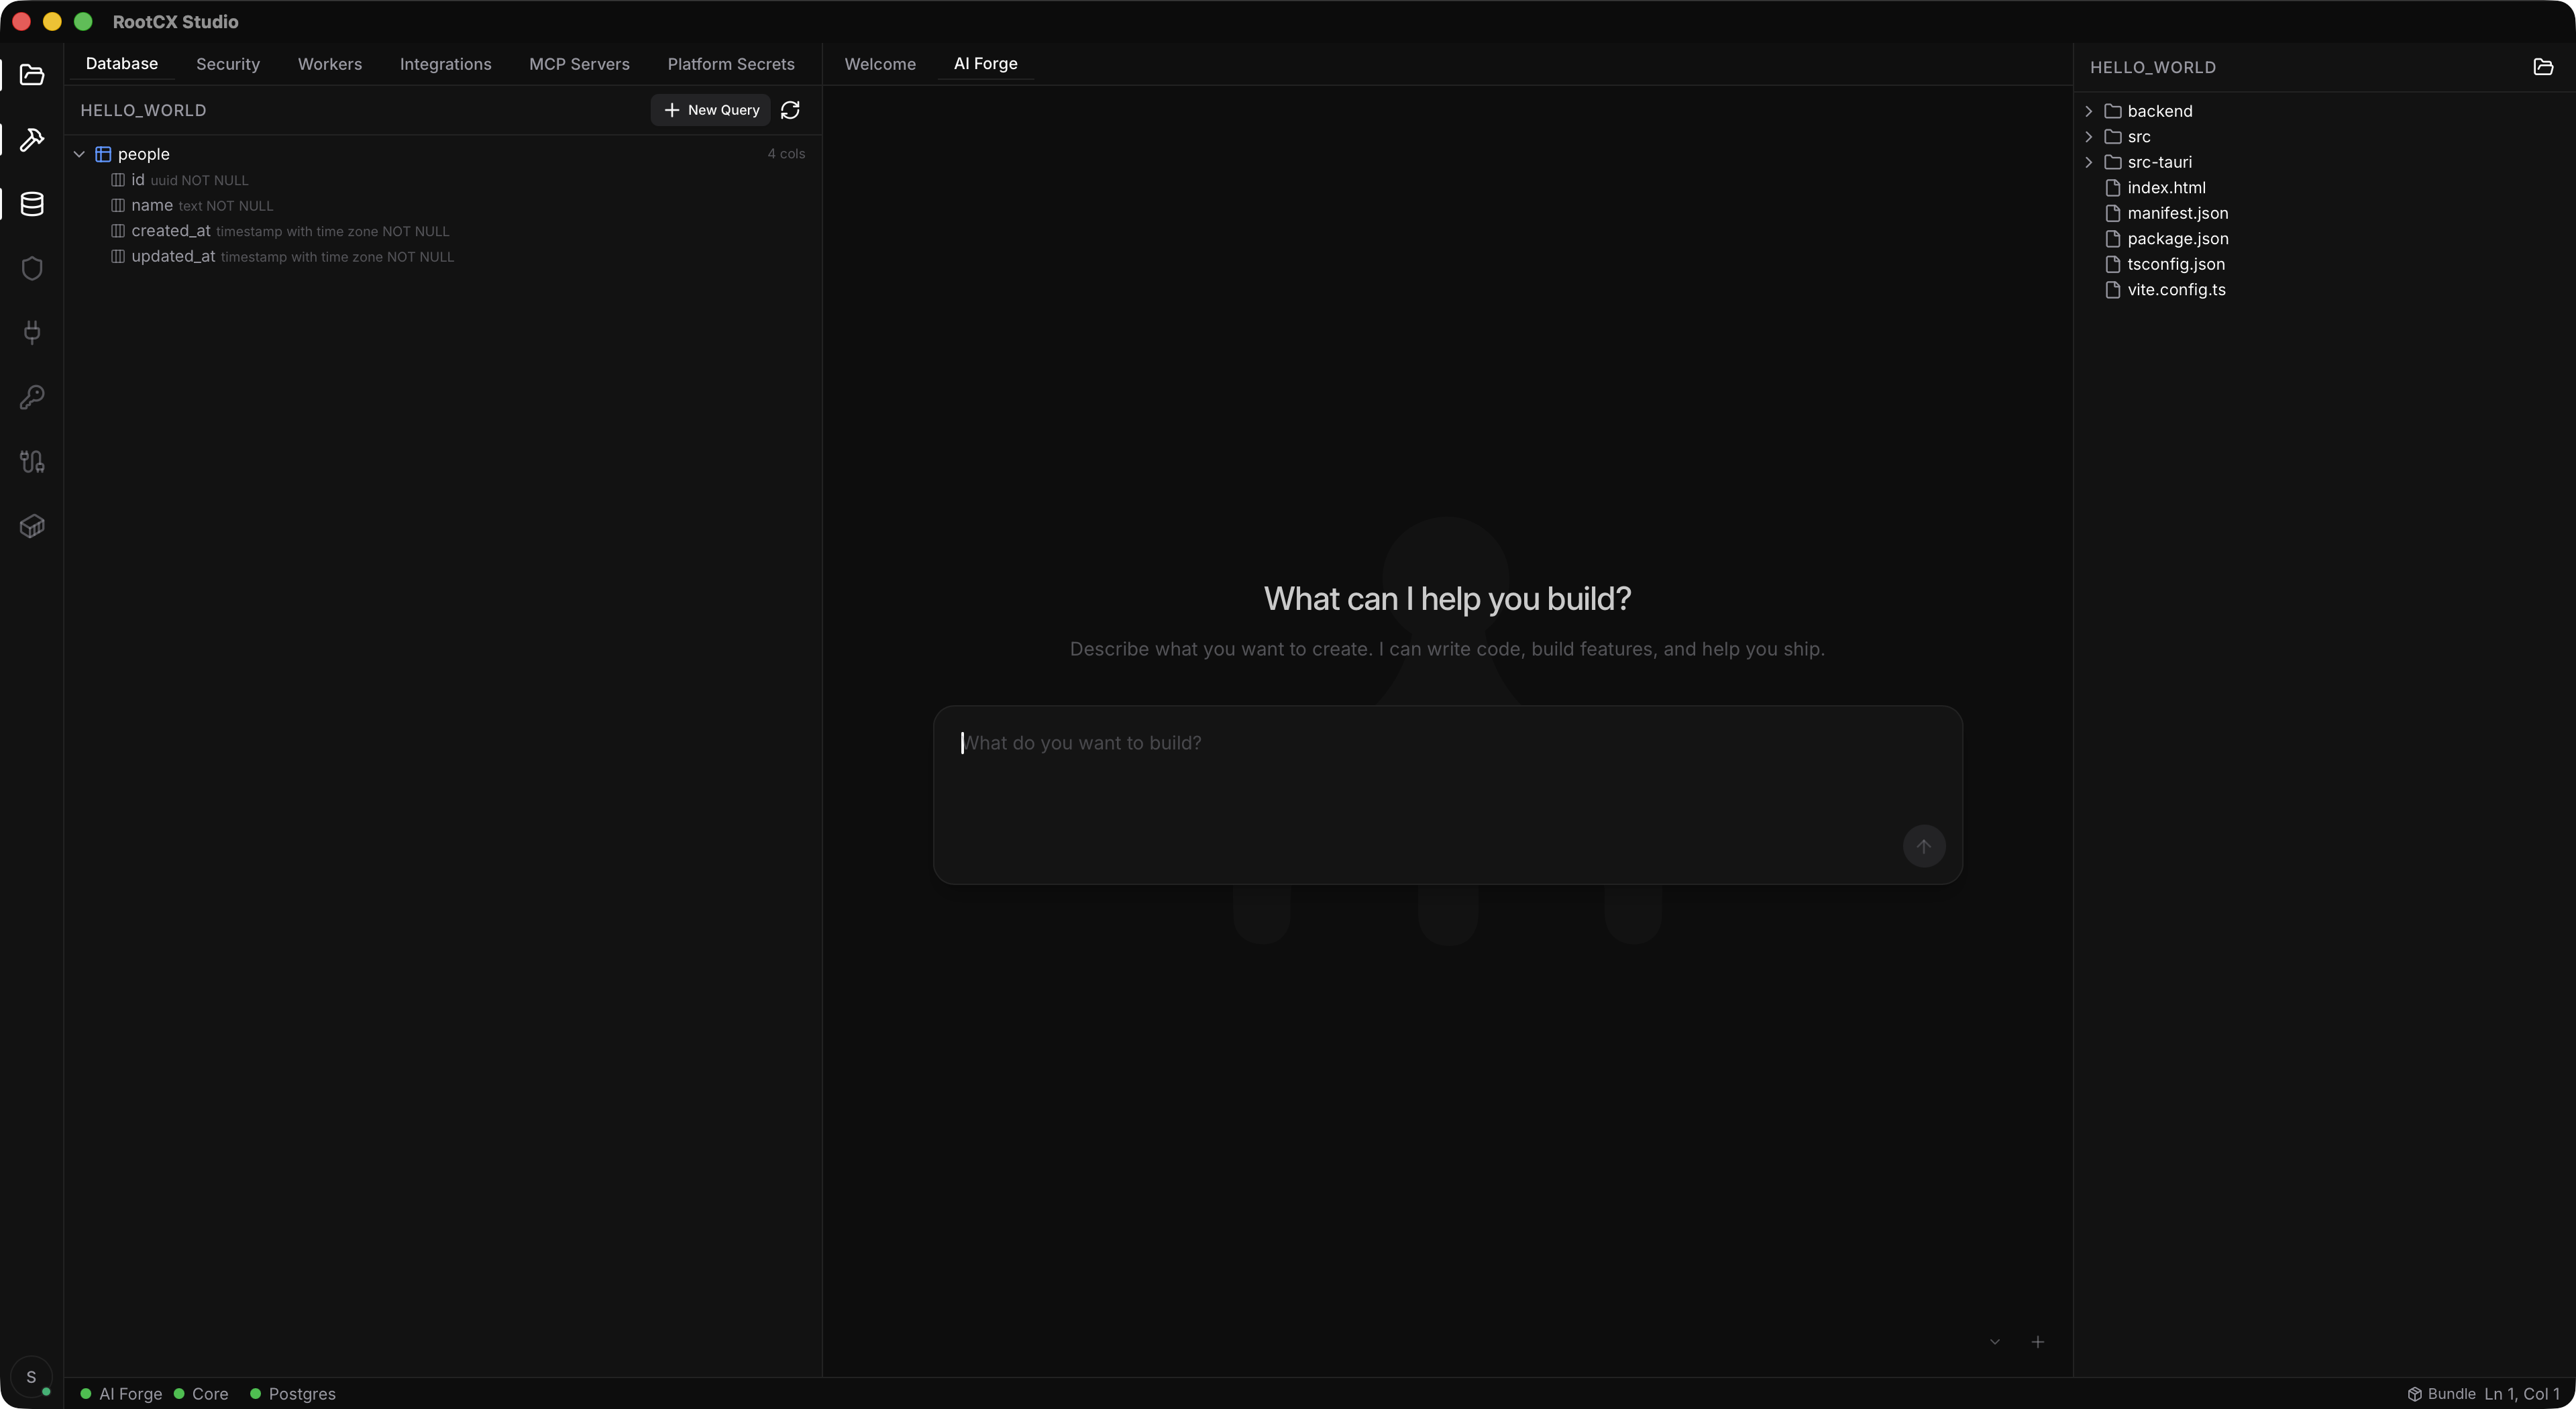
Task: Click the user avatar S at bottom left
Action: pos(31,1377)
